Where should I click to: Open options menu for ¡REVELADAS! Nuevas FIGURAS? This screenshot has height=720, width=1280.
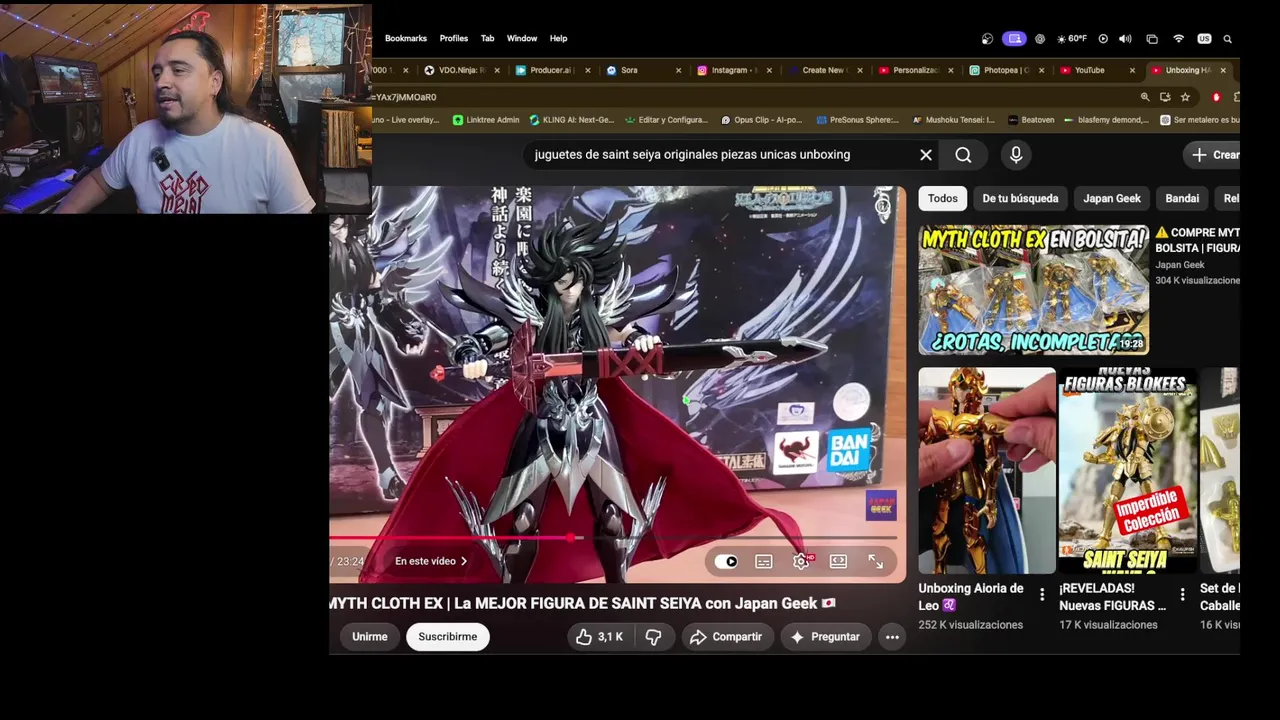tap(1182, 595)
